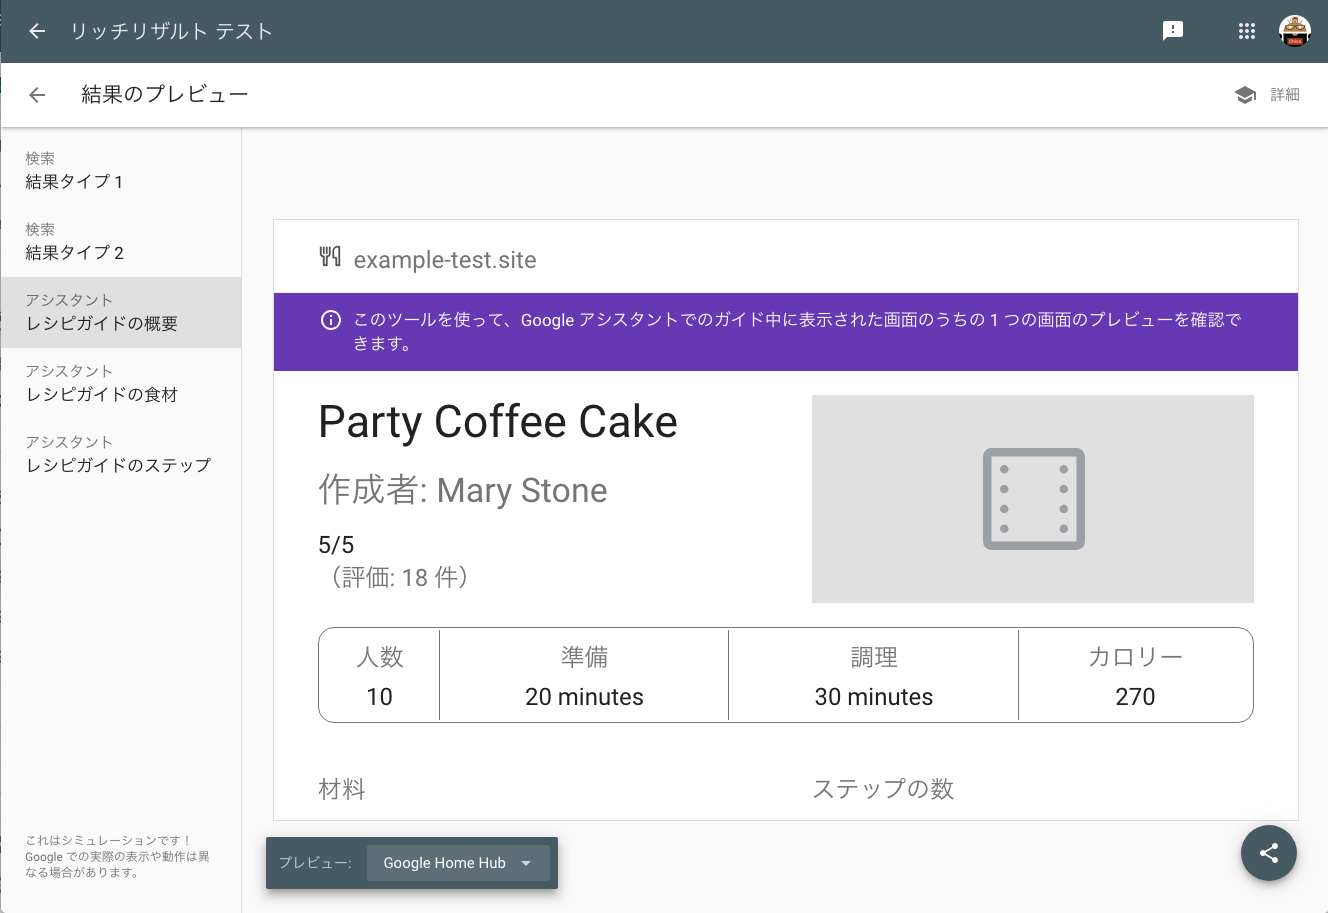This screenshot has width=1328, height=913.
Task: Switch to レシピガイドのステップ preview
Action: pyautogui.click(x=120, y=455)
